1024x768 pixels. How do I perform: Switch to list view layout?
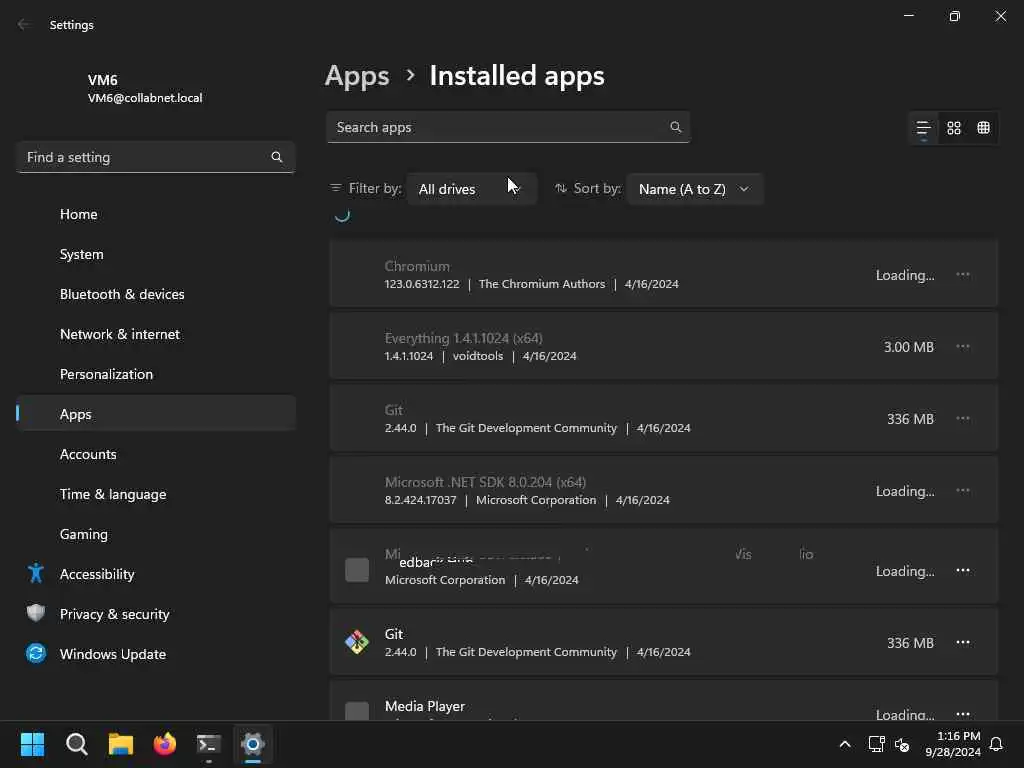click(923, 128)
